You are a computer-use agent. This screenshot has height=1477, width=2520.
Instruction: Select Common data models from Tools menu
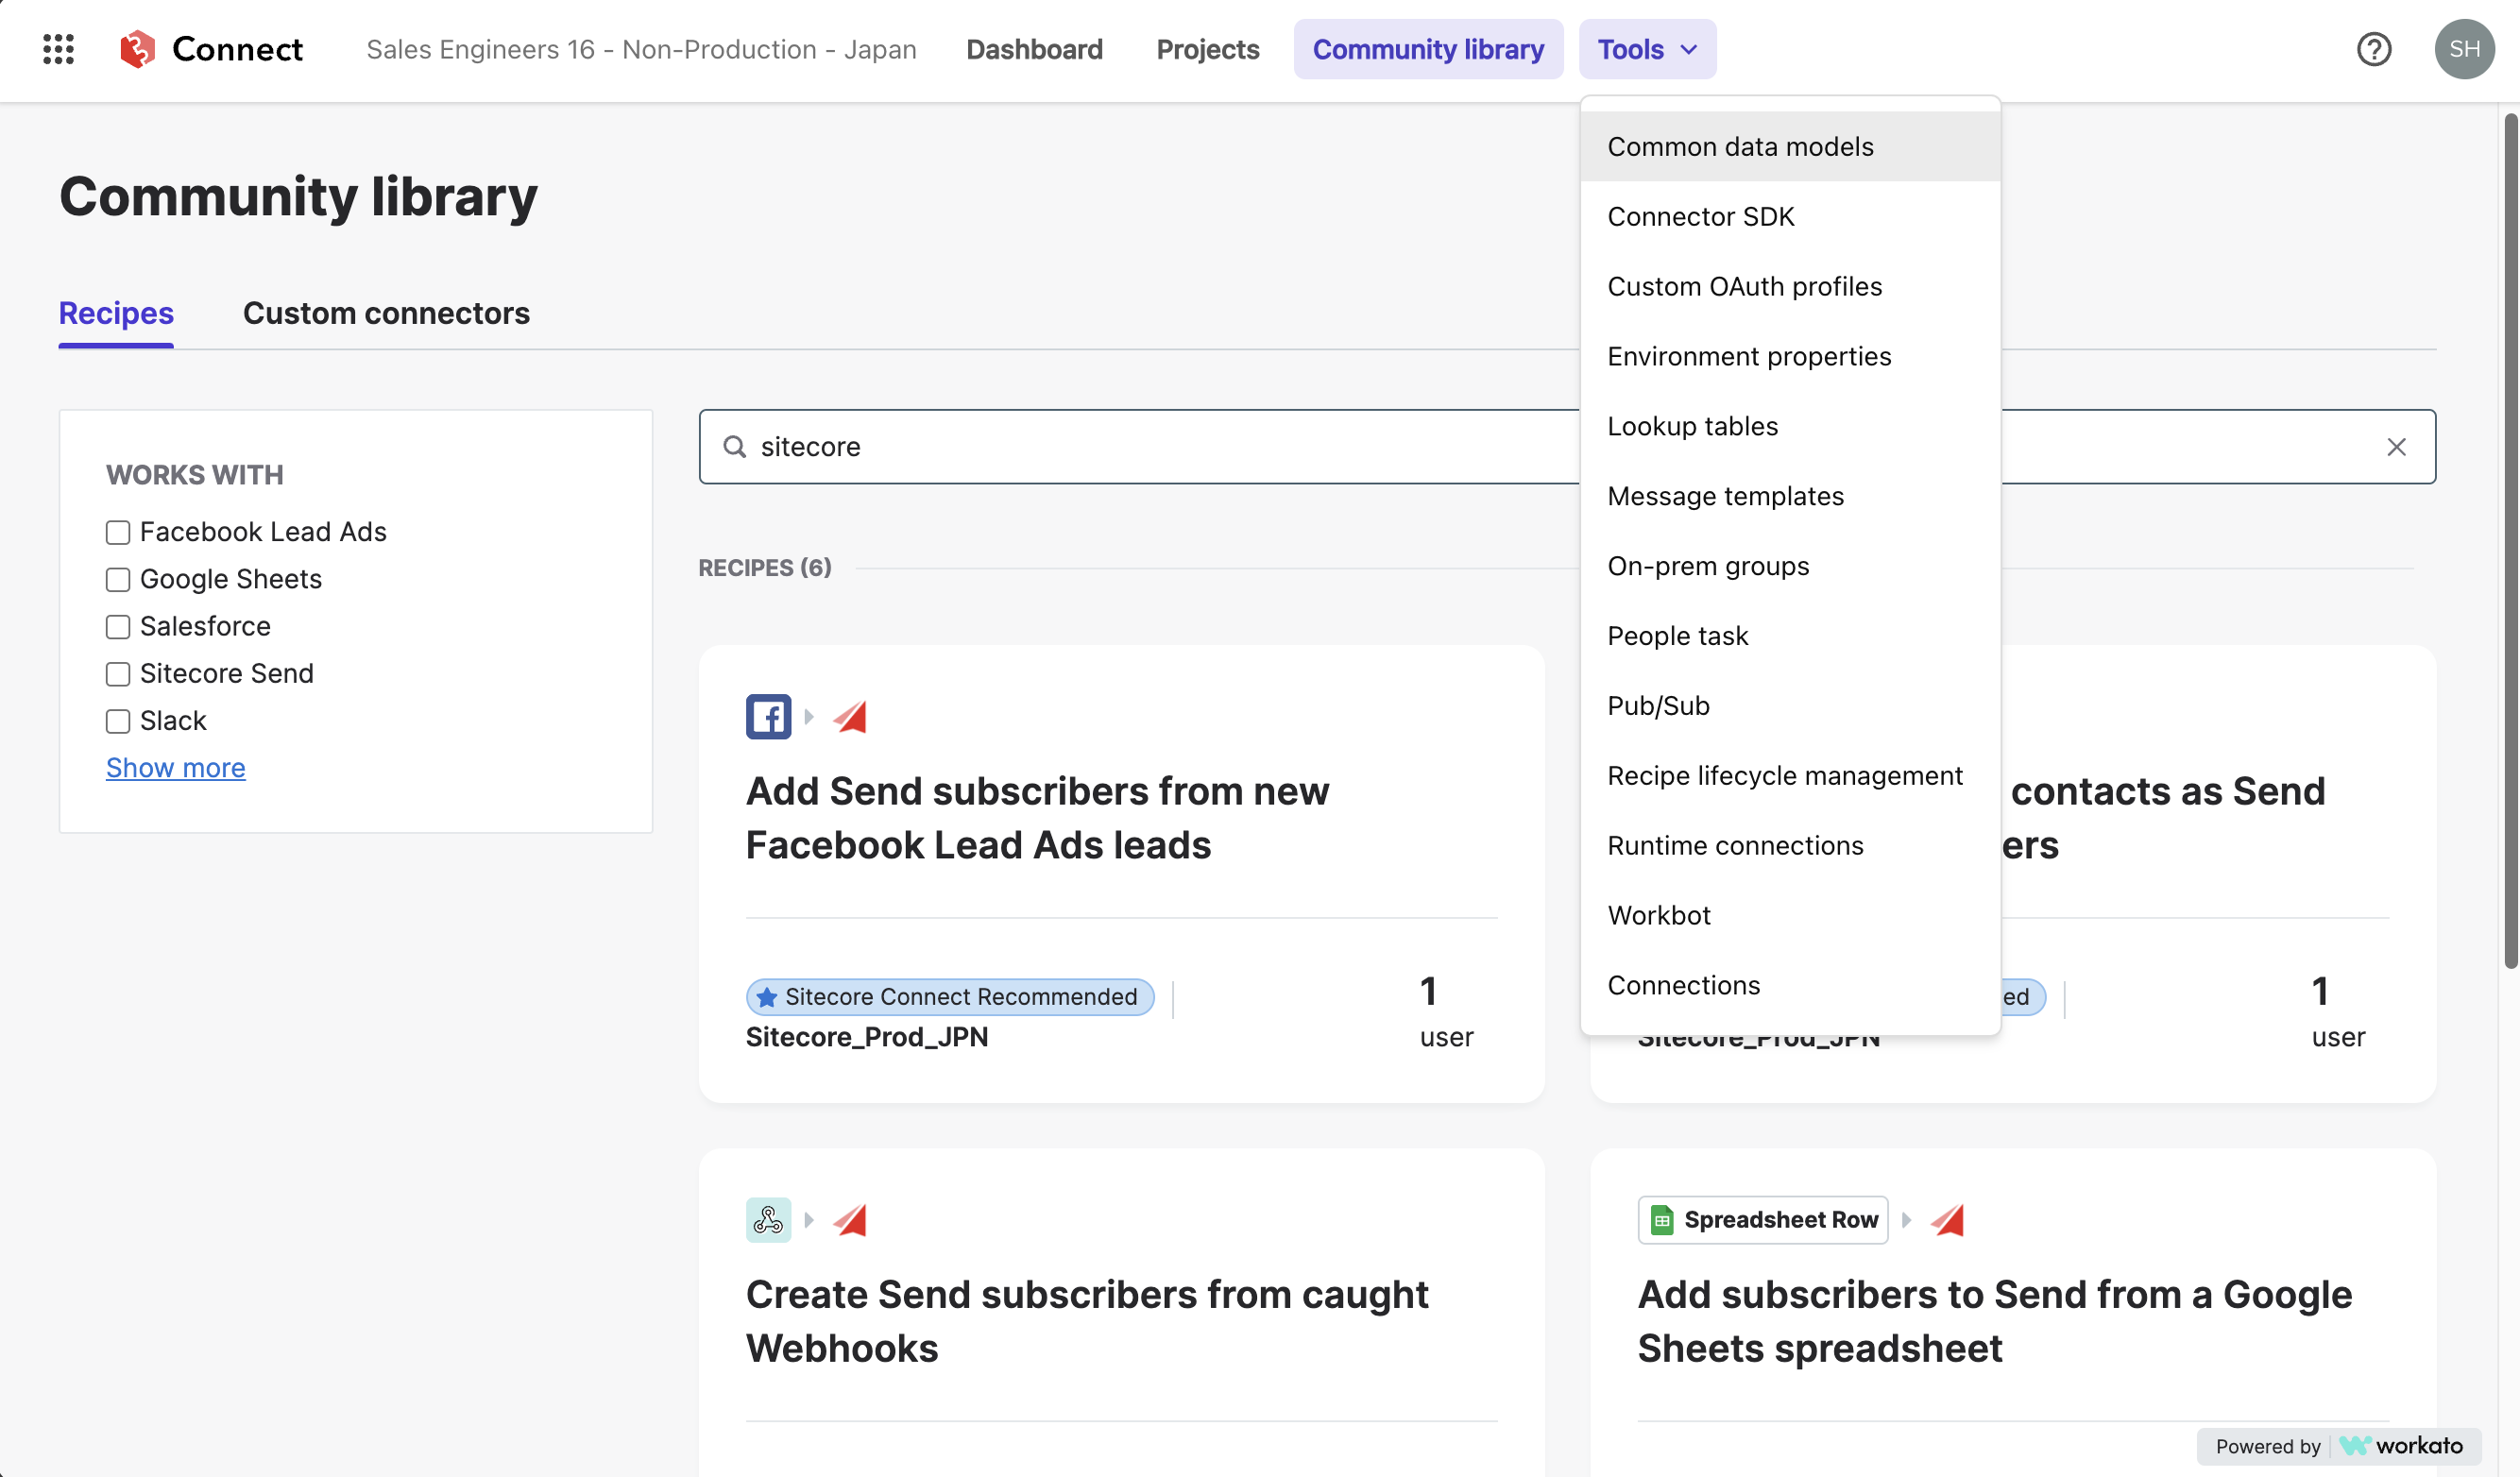click(1789, 147)
